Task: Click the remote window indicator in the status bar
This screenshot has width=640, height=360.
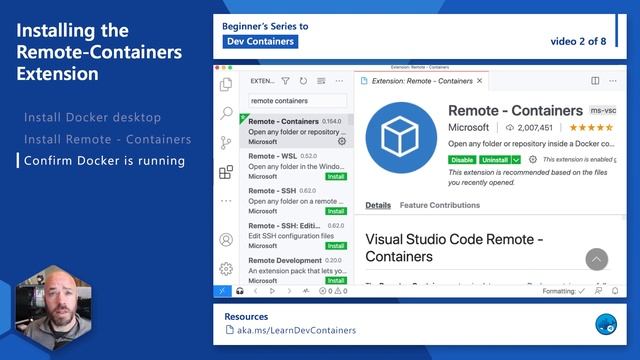Action: click(x=222, y=291)
